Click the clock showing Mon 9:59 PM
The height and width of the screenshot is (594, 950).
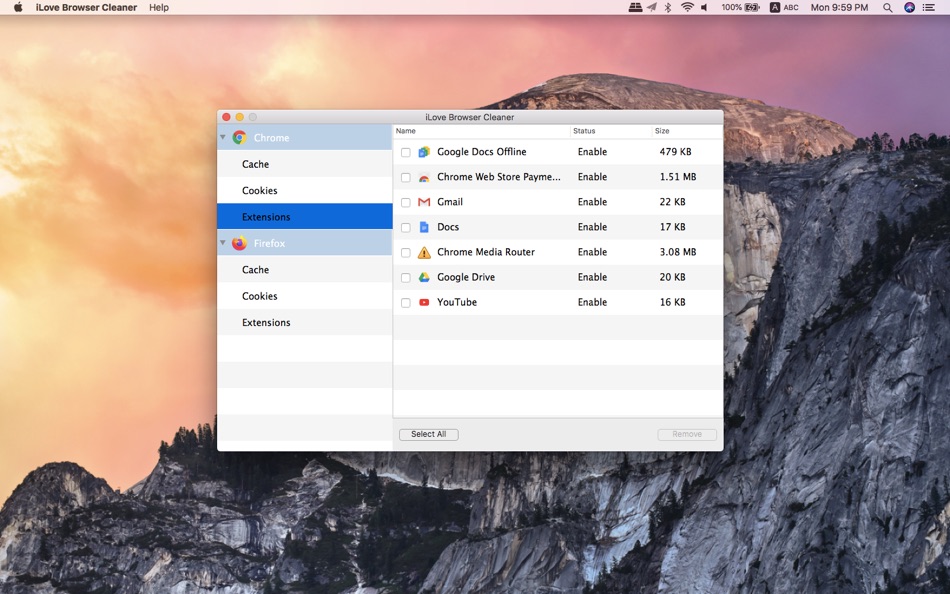point(839,7)
